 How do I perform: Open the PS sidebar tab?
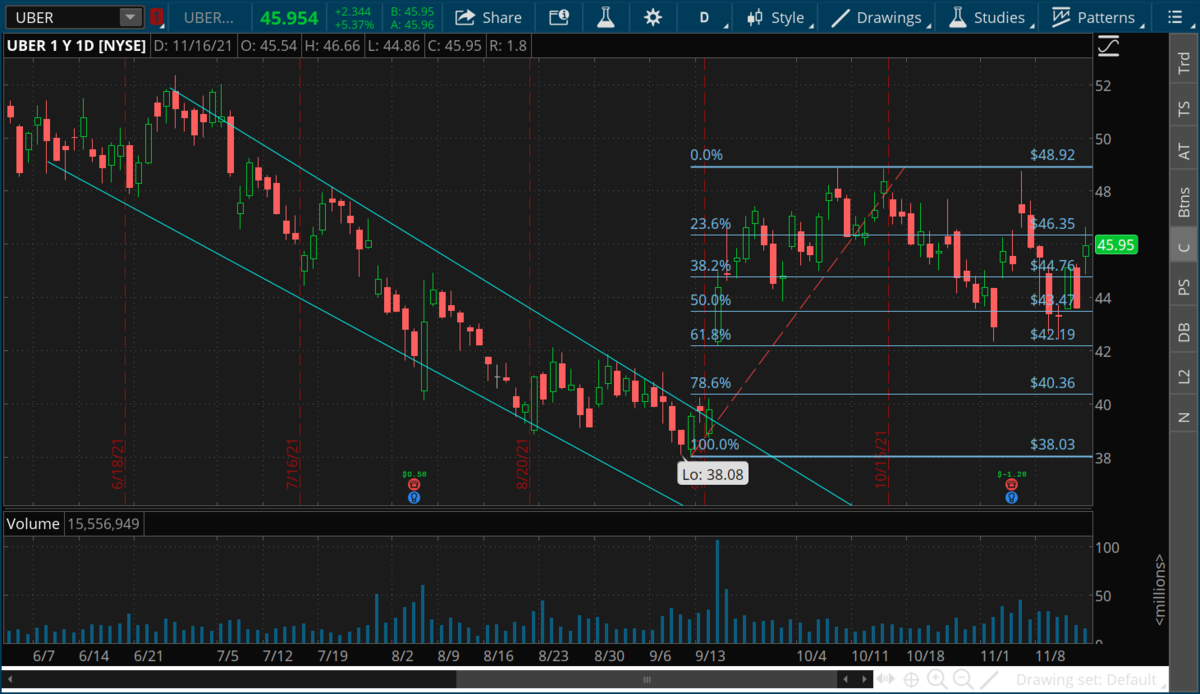pyautogui.click(x=1184, y=287)
